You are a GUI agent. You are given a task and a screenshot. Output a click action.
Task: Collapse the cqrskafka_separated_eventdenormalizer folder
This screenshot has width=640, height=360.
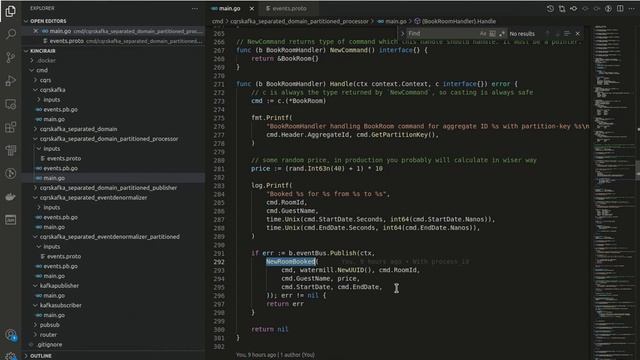click(36, 198)
